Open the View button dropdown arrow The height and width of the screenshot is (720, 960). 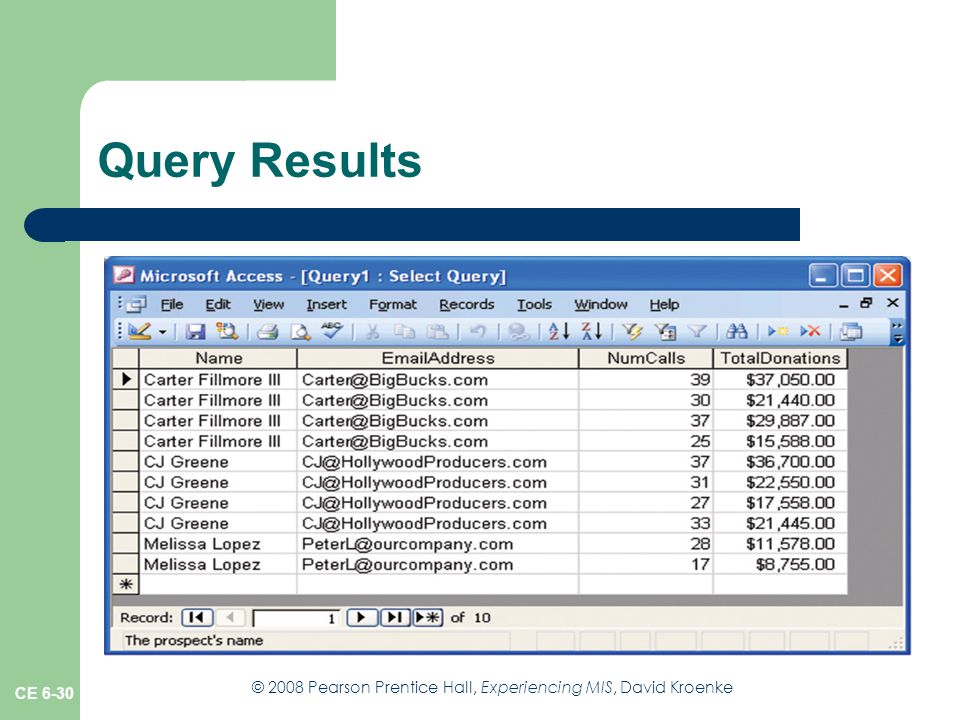pos(163,332)
